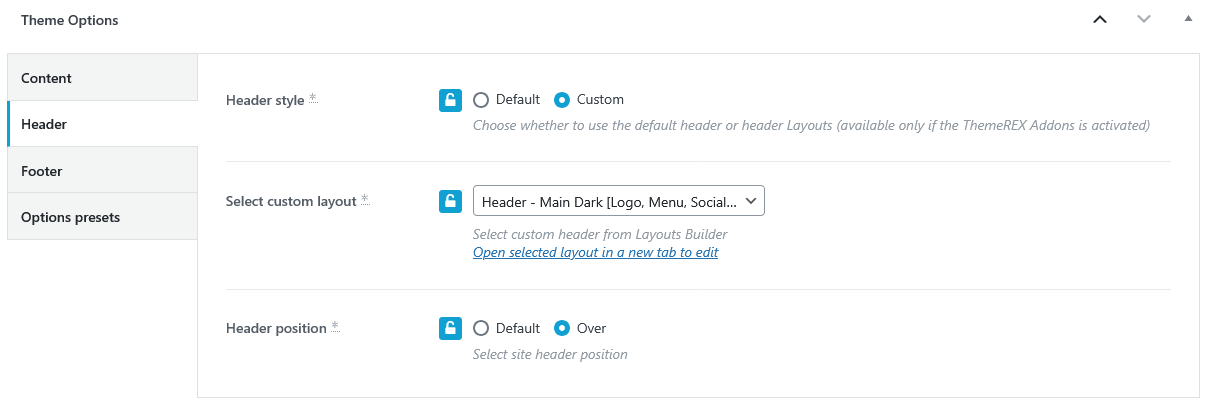The width and height of the screenshot is (1206, 406).
Task: Open selected layout in a new tab link
Action: 595,253
